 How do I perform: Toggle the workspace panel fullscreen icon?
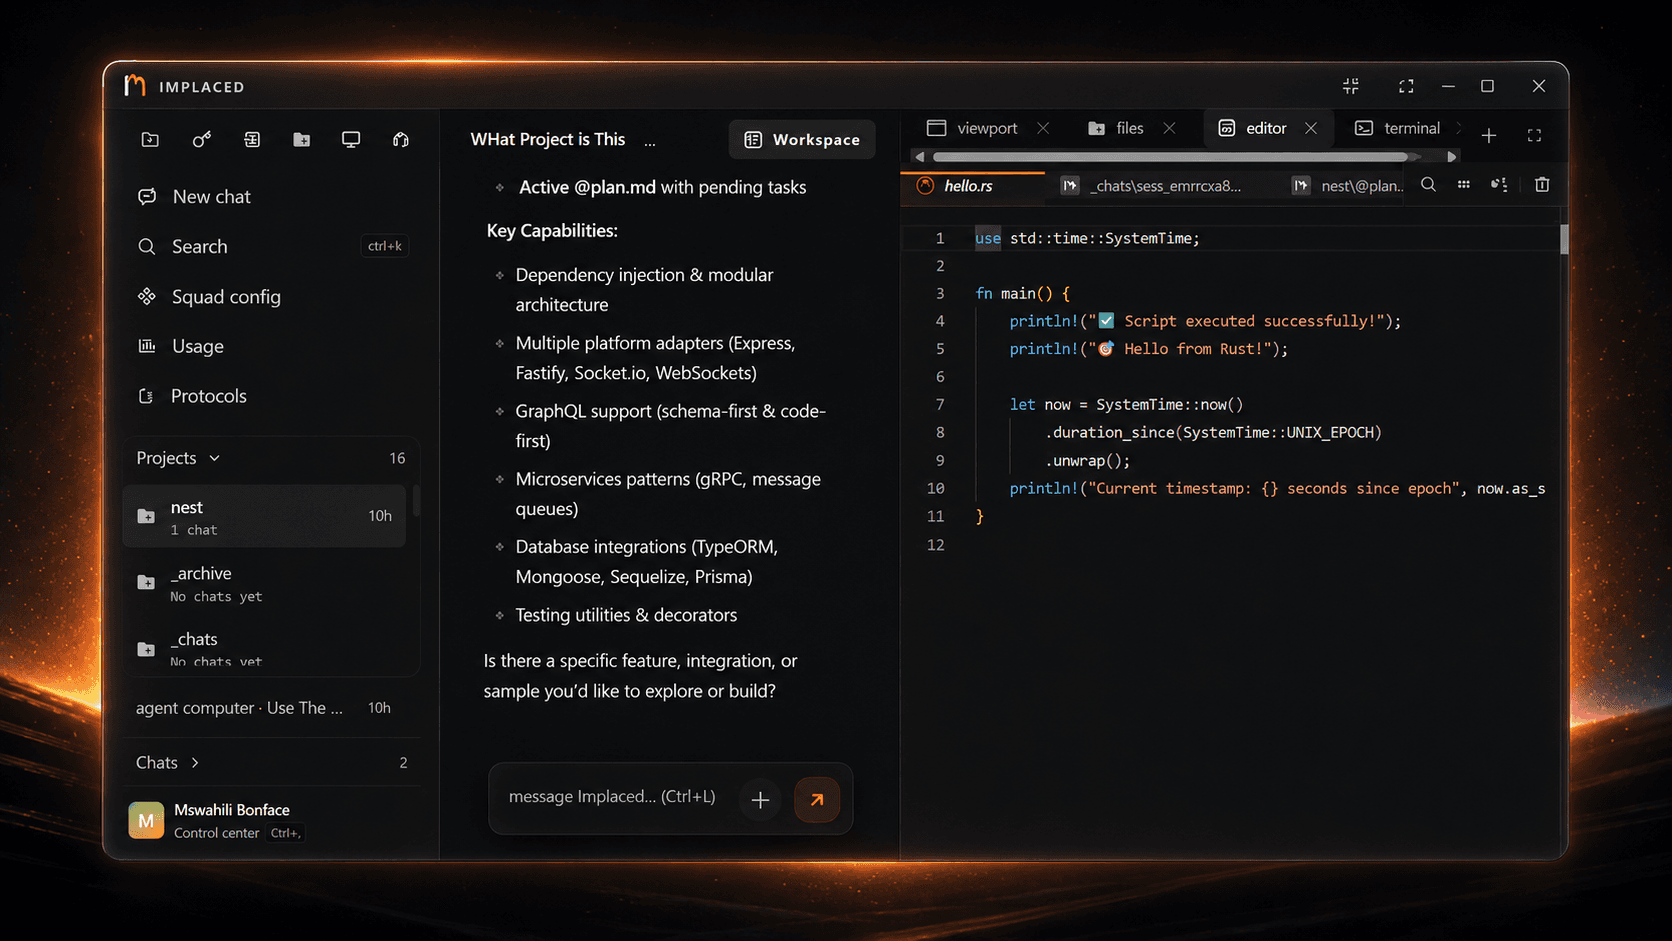(1534, 135)
